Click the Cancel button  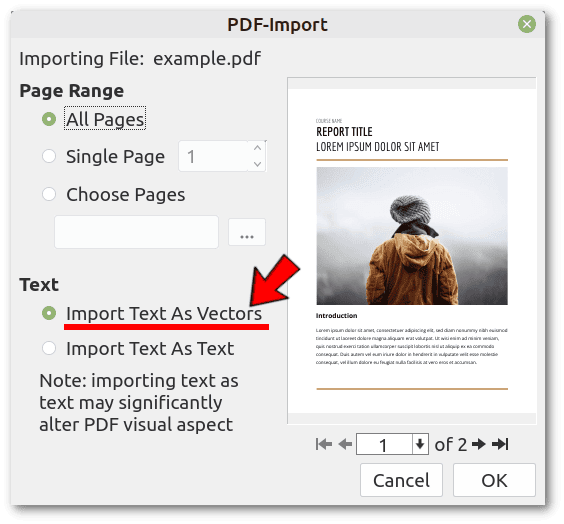[401, 480]
